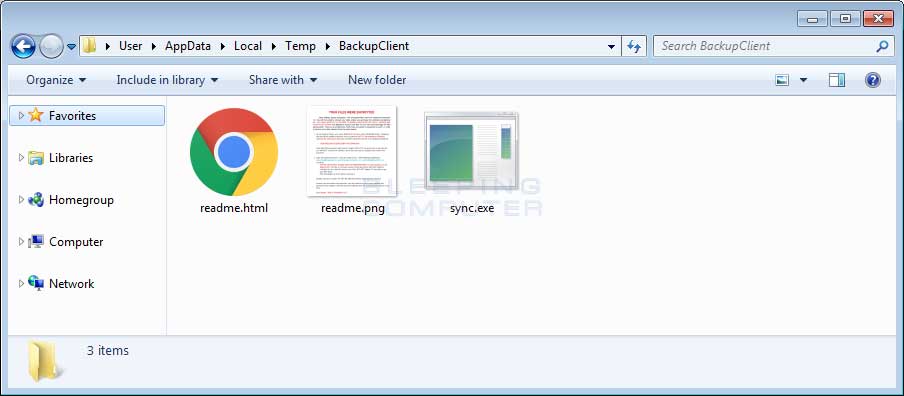Click the Forward navigation arrow
This screenshot has width=904, height=396.
(51, 47)
